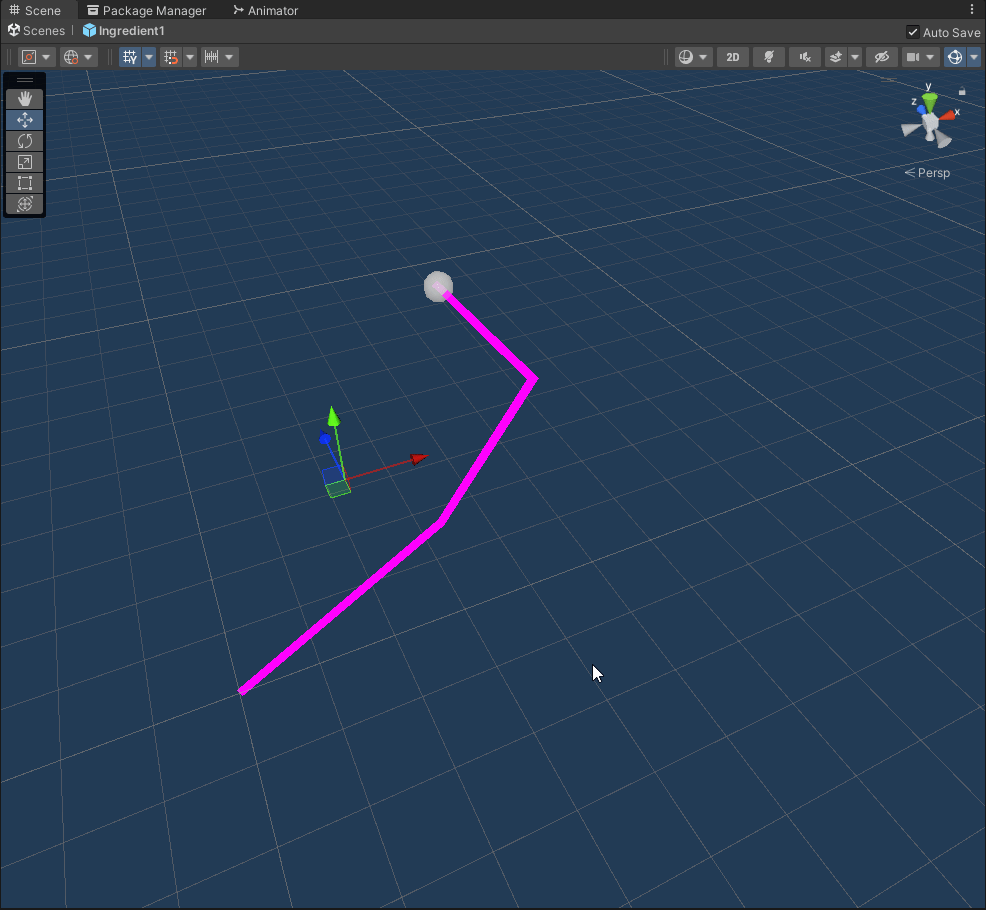This screenshot has height=910, width=986.
Task: Select the Rect tool
Action: [x=25, y=183]
